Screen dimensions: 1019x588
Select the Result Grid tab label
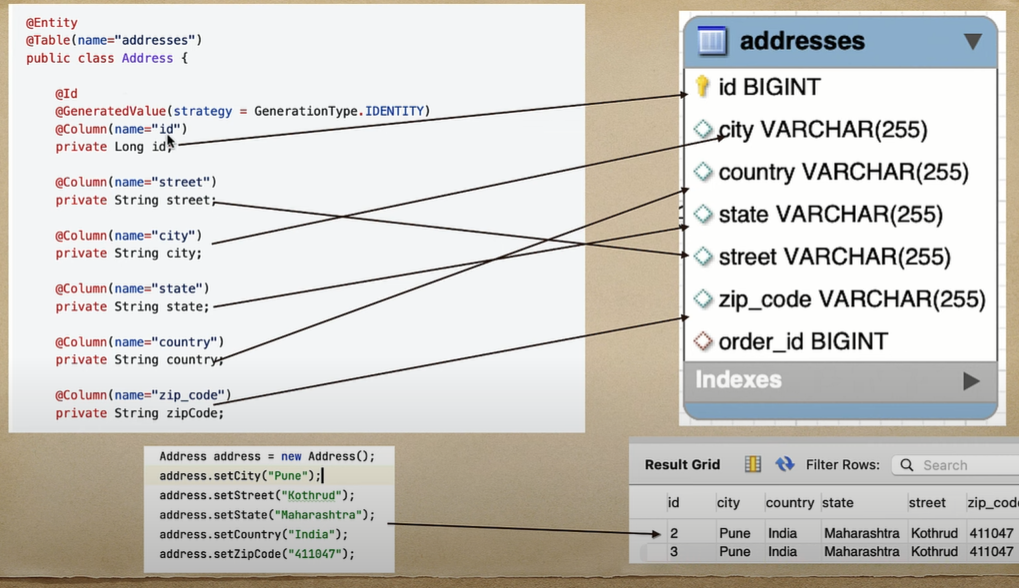click(x=682, y=464)
